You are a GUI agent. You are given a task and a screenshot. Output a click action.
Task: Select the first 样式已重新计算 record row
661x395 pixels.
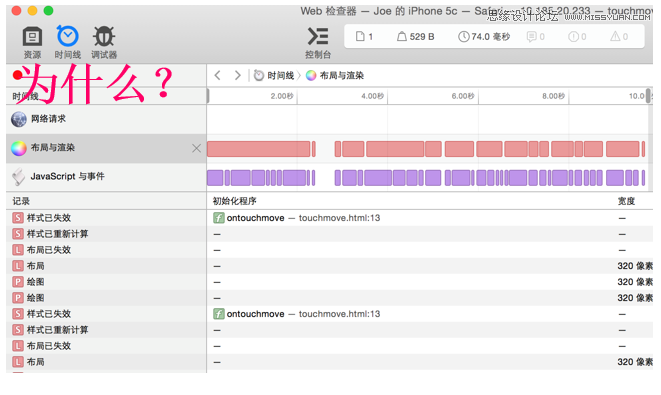(329, 234)
